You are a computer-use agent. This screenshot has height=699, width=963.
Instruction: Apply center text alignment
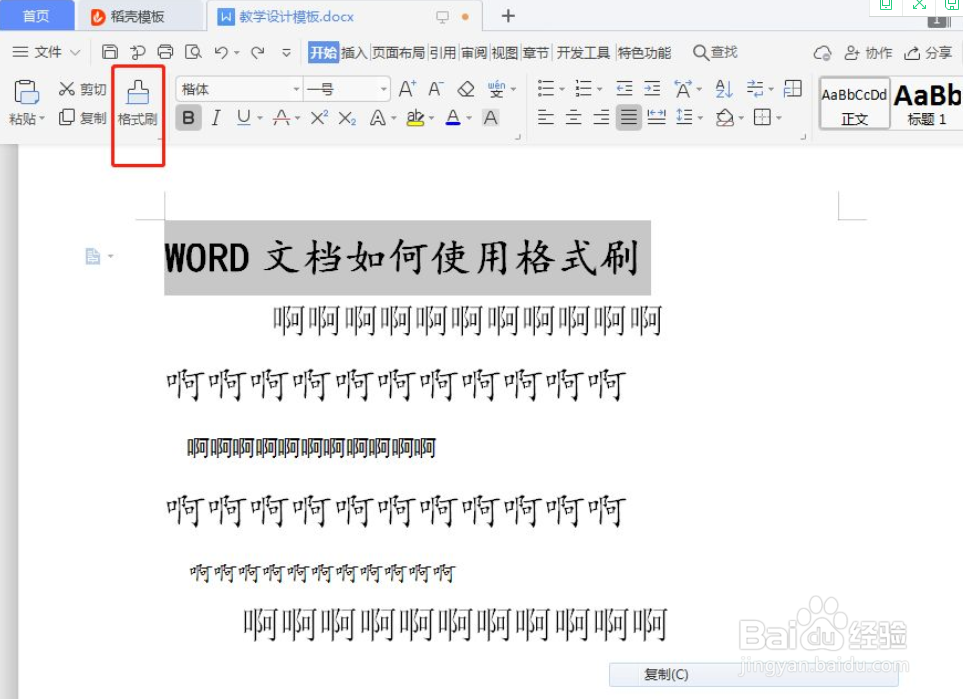[573, 117]
